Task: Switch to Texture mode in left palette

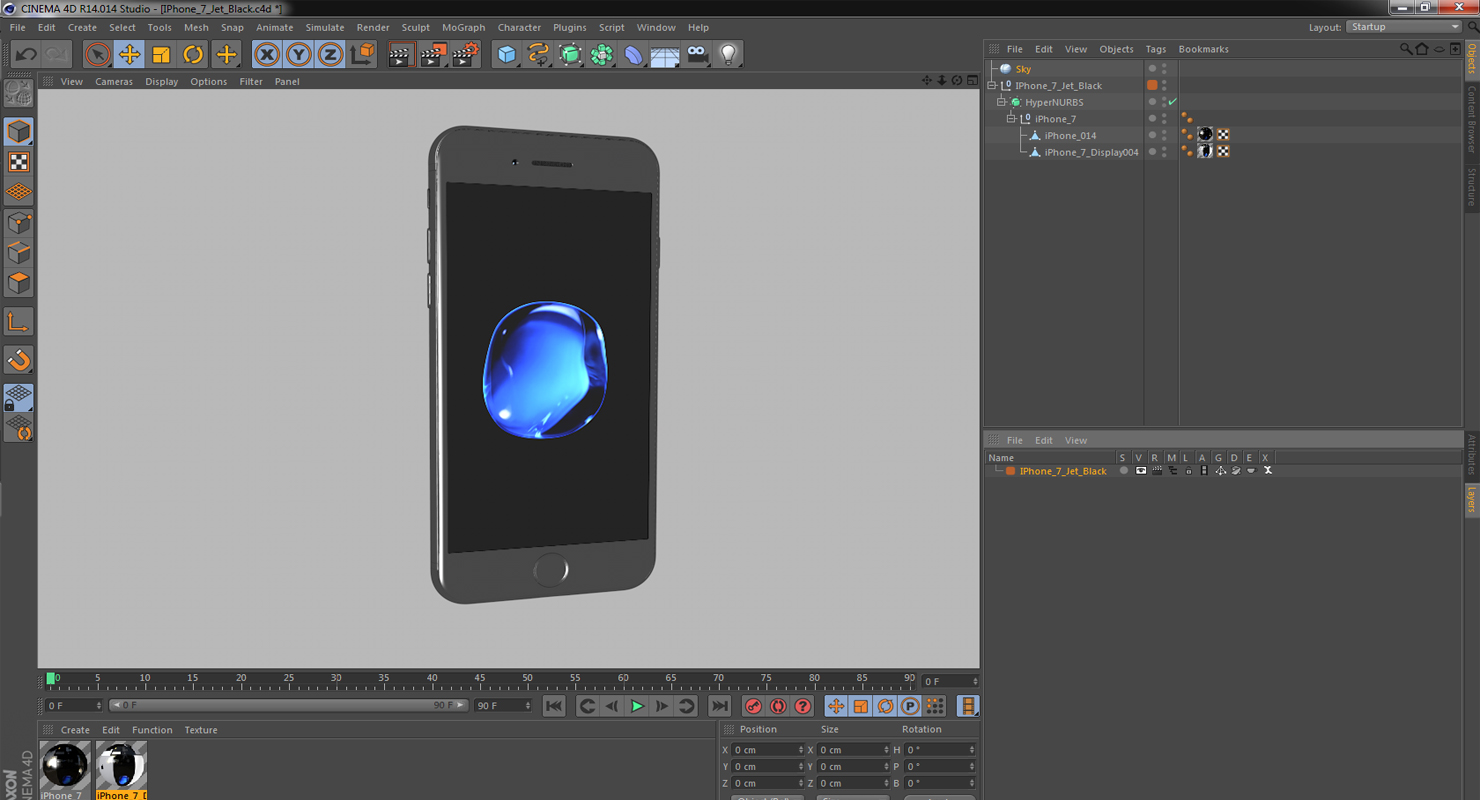Action: (x=19, y=162)
